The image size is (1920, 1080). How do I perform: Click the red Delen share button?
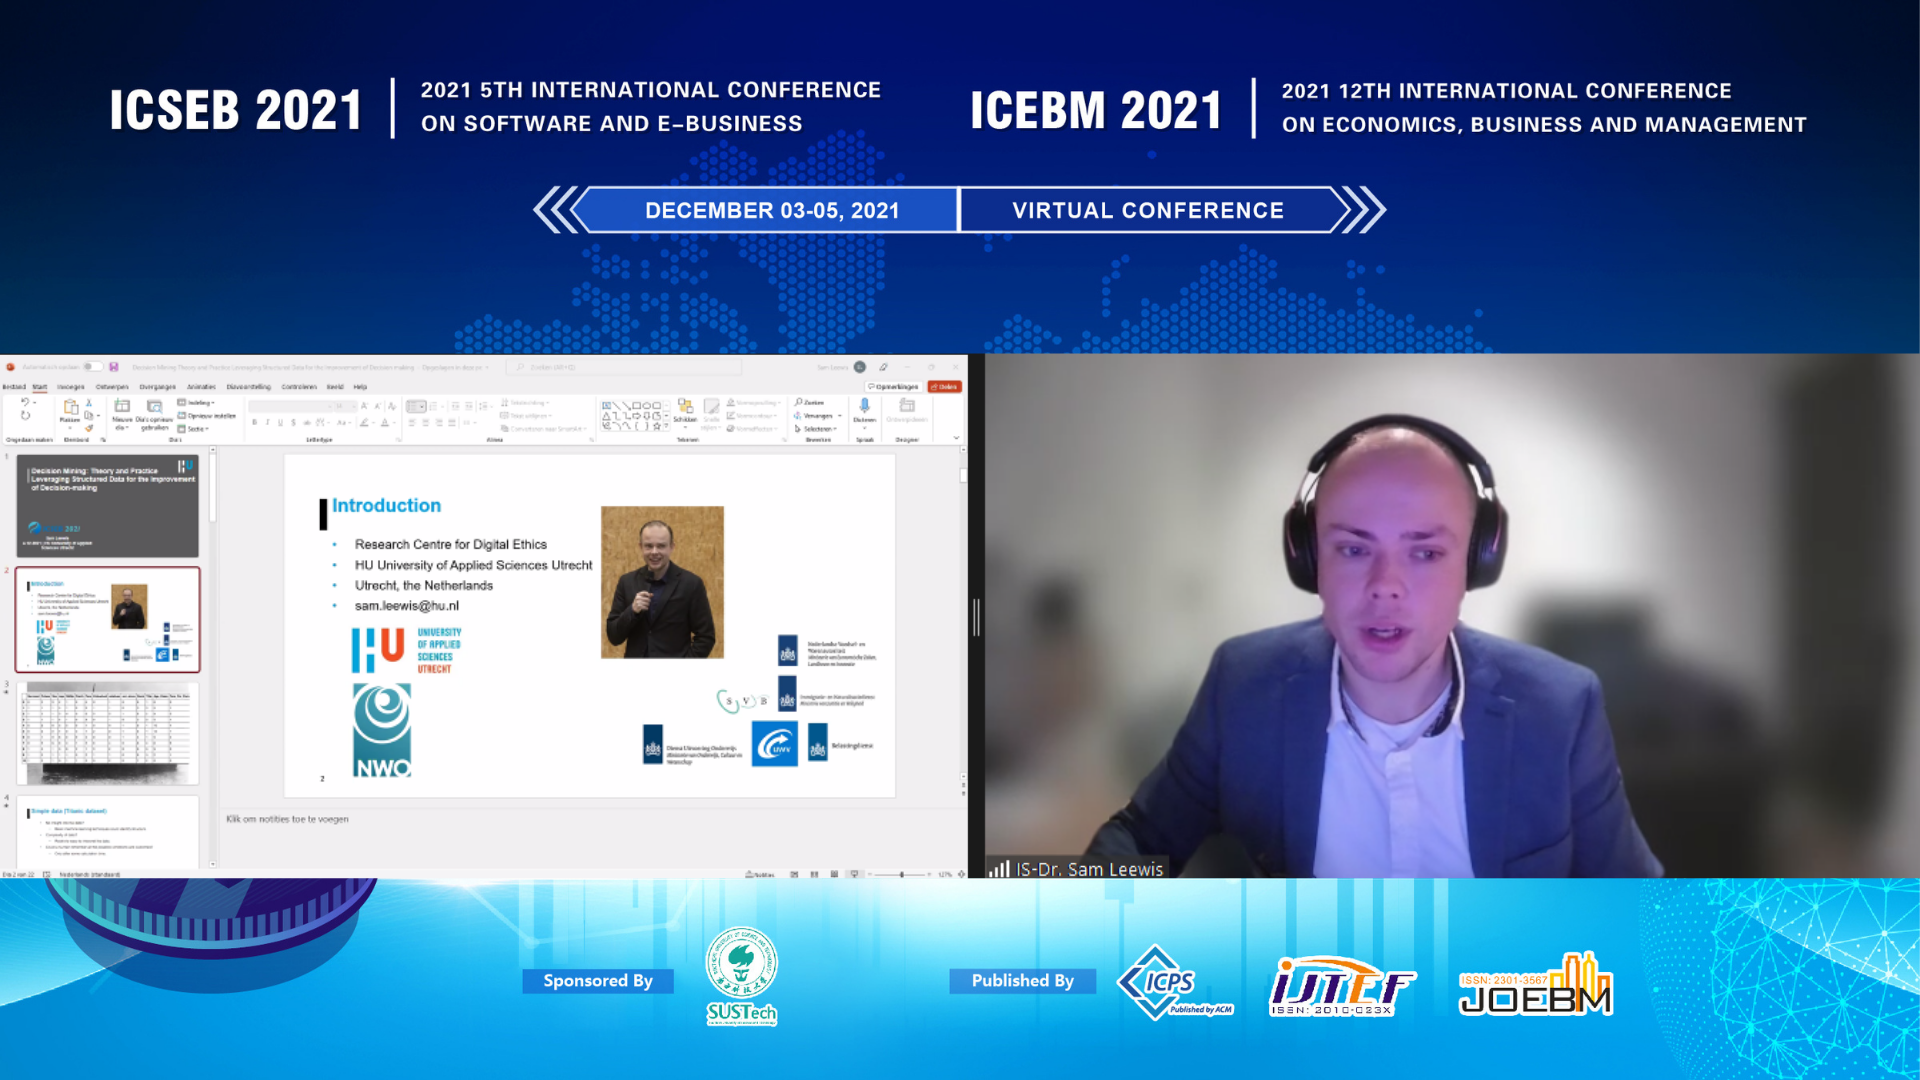945,387
